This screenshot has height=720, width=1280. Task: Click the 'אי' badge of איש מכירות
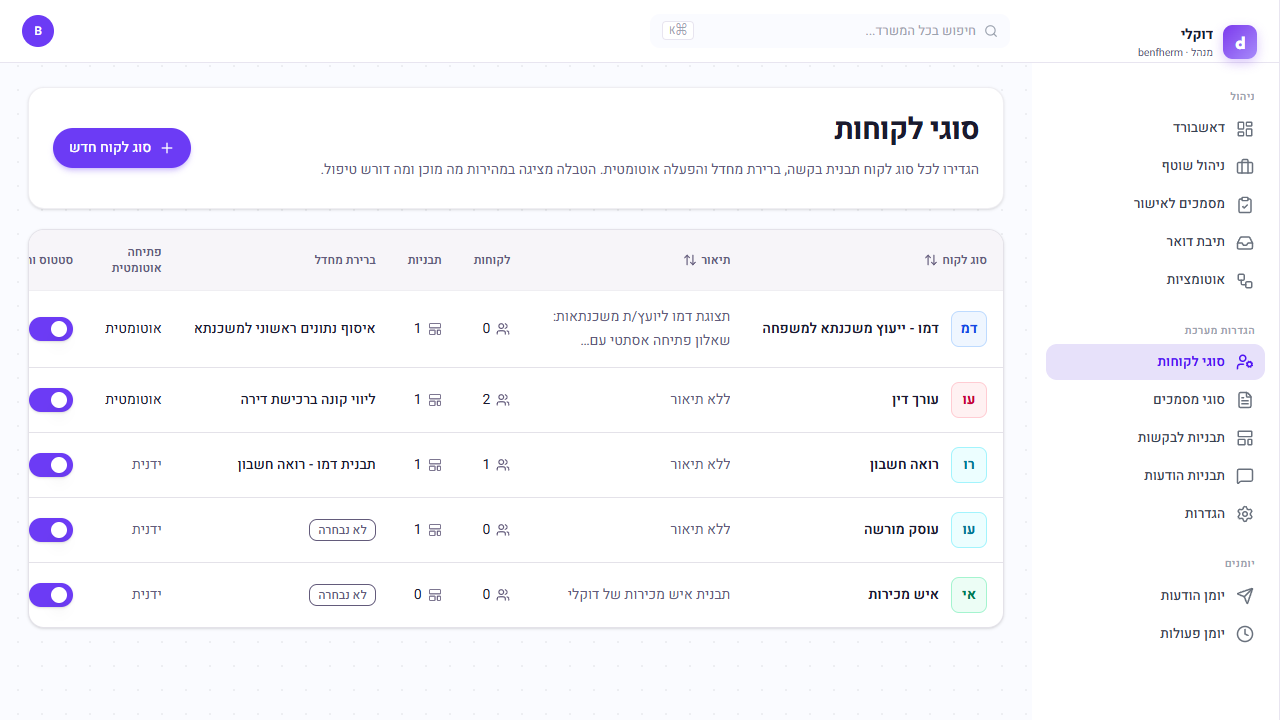pos(969,595)
